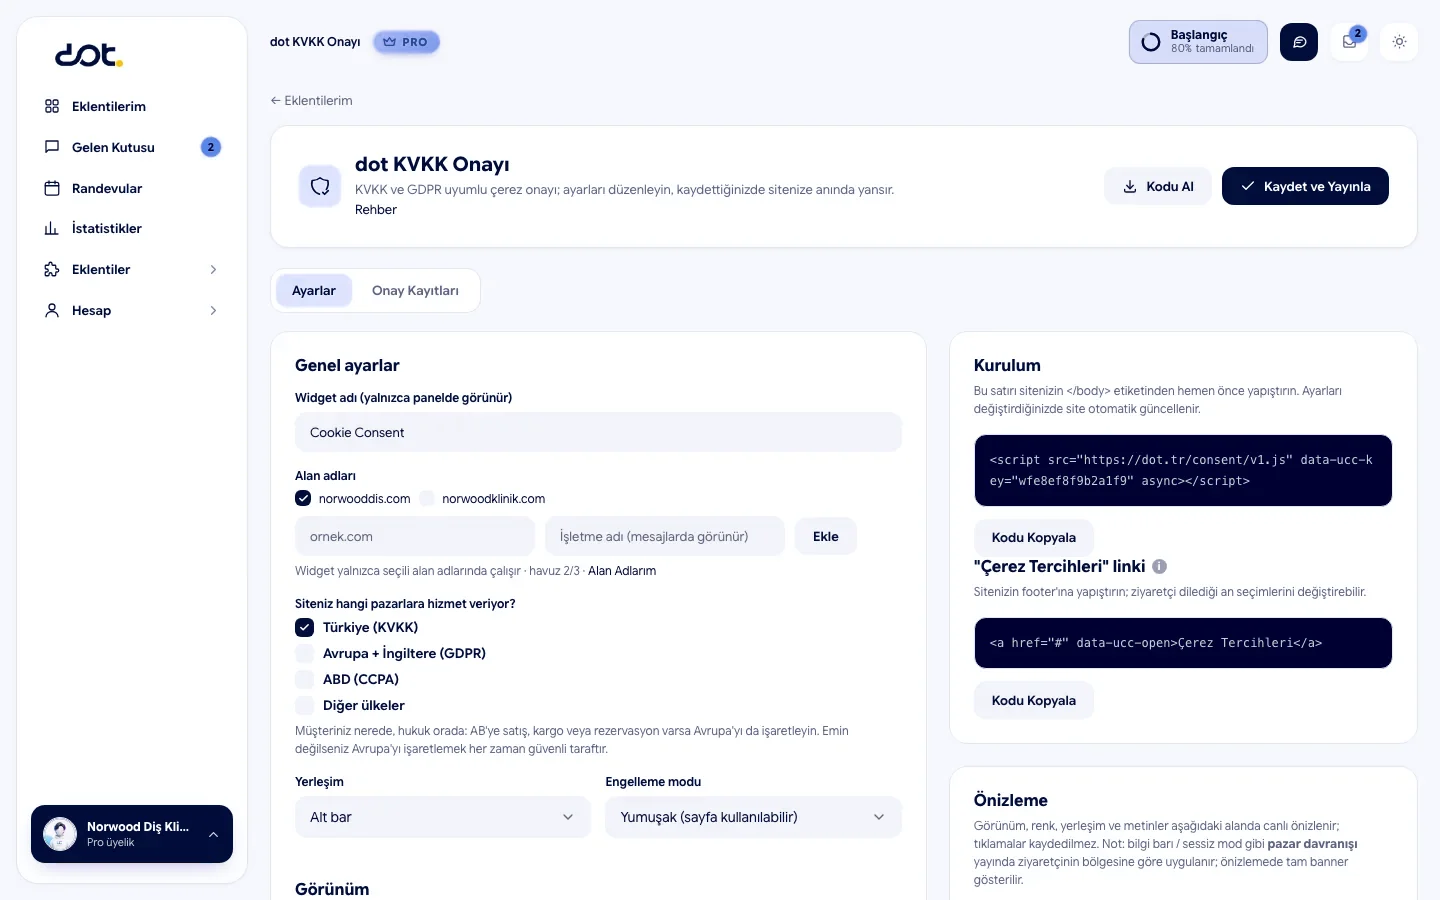This screenshot has width=1440, height=900.
Task: Click the Widget adı input field
Action: click(x=598, y=432)
